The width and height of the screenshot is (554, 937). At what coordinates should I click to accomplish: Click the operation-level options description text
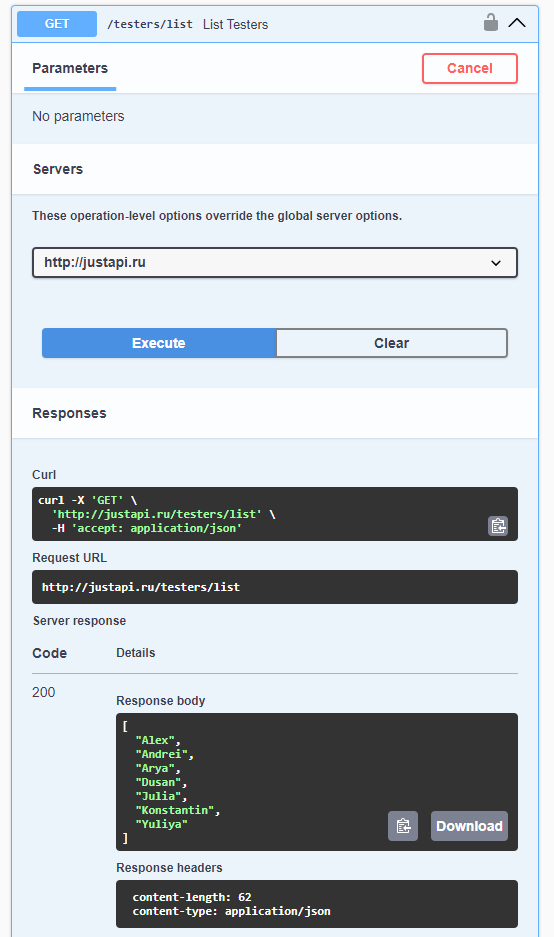coord(217,216)
